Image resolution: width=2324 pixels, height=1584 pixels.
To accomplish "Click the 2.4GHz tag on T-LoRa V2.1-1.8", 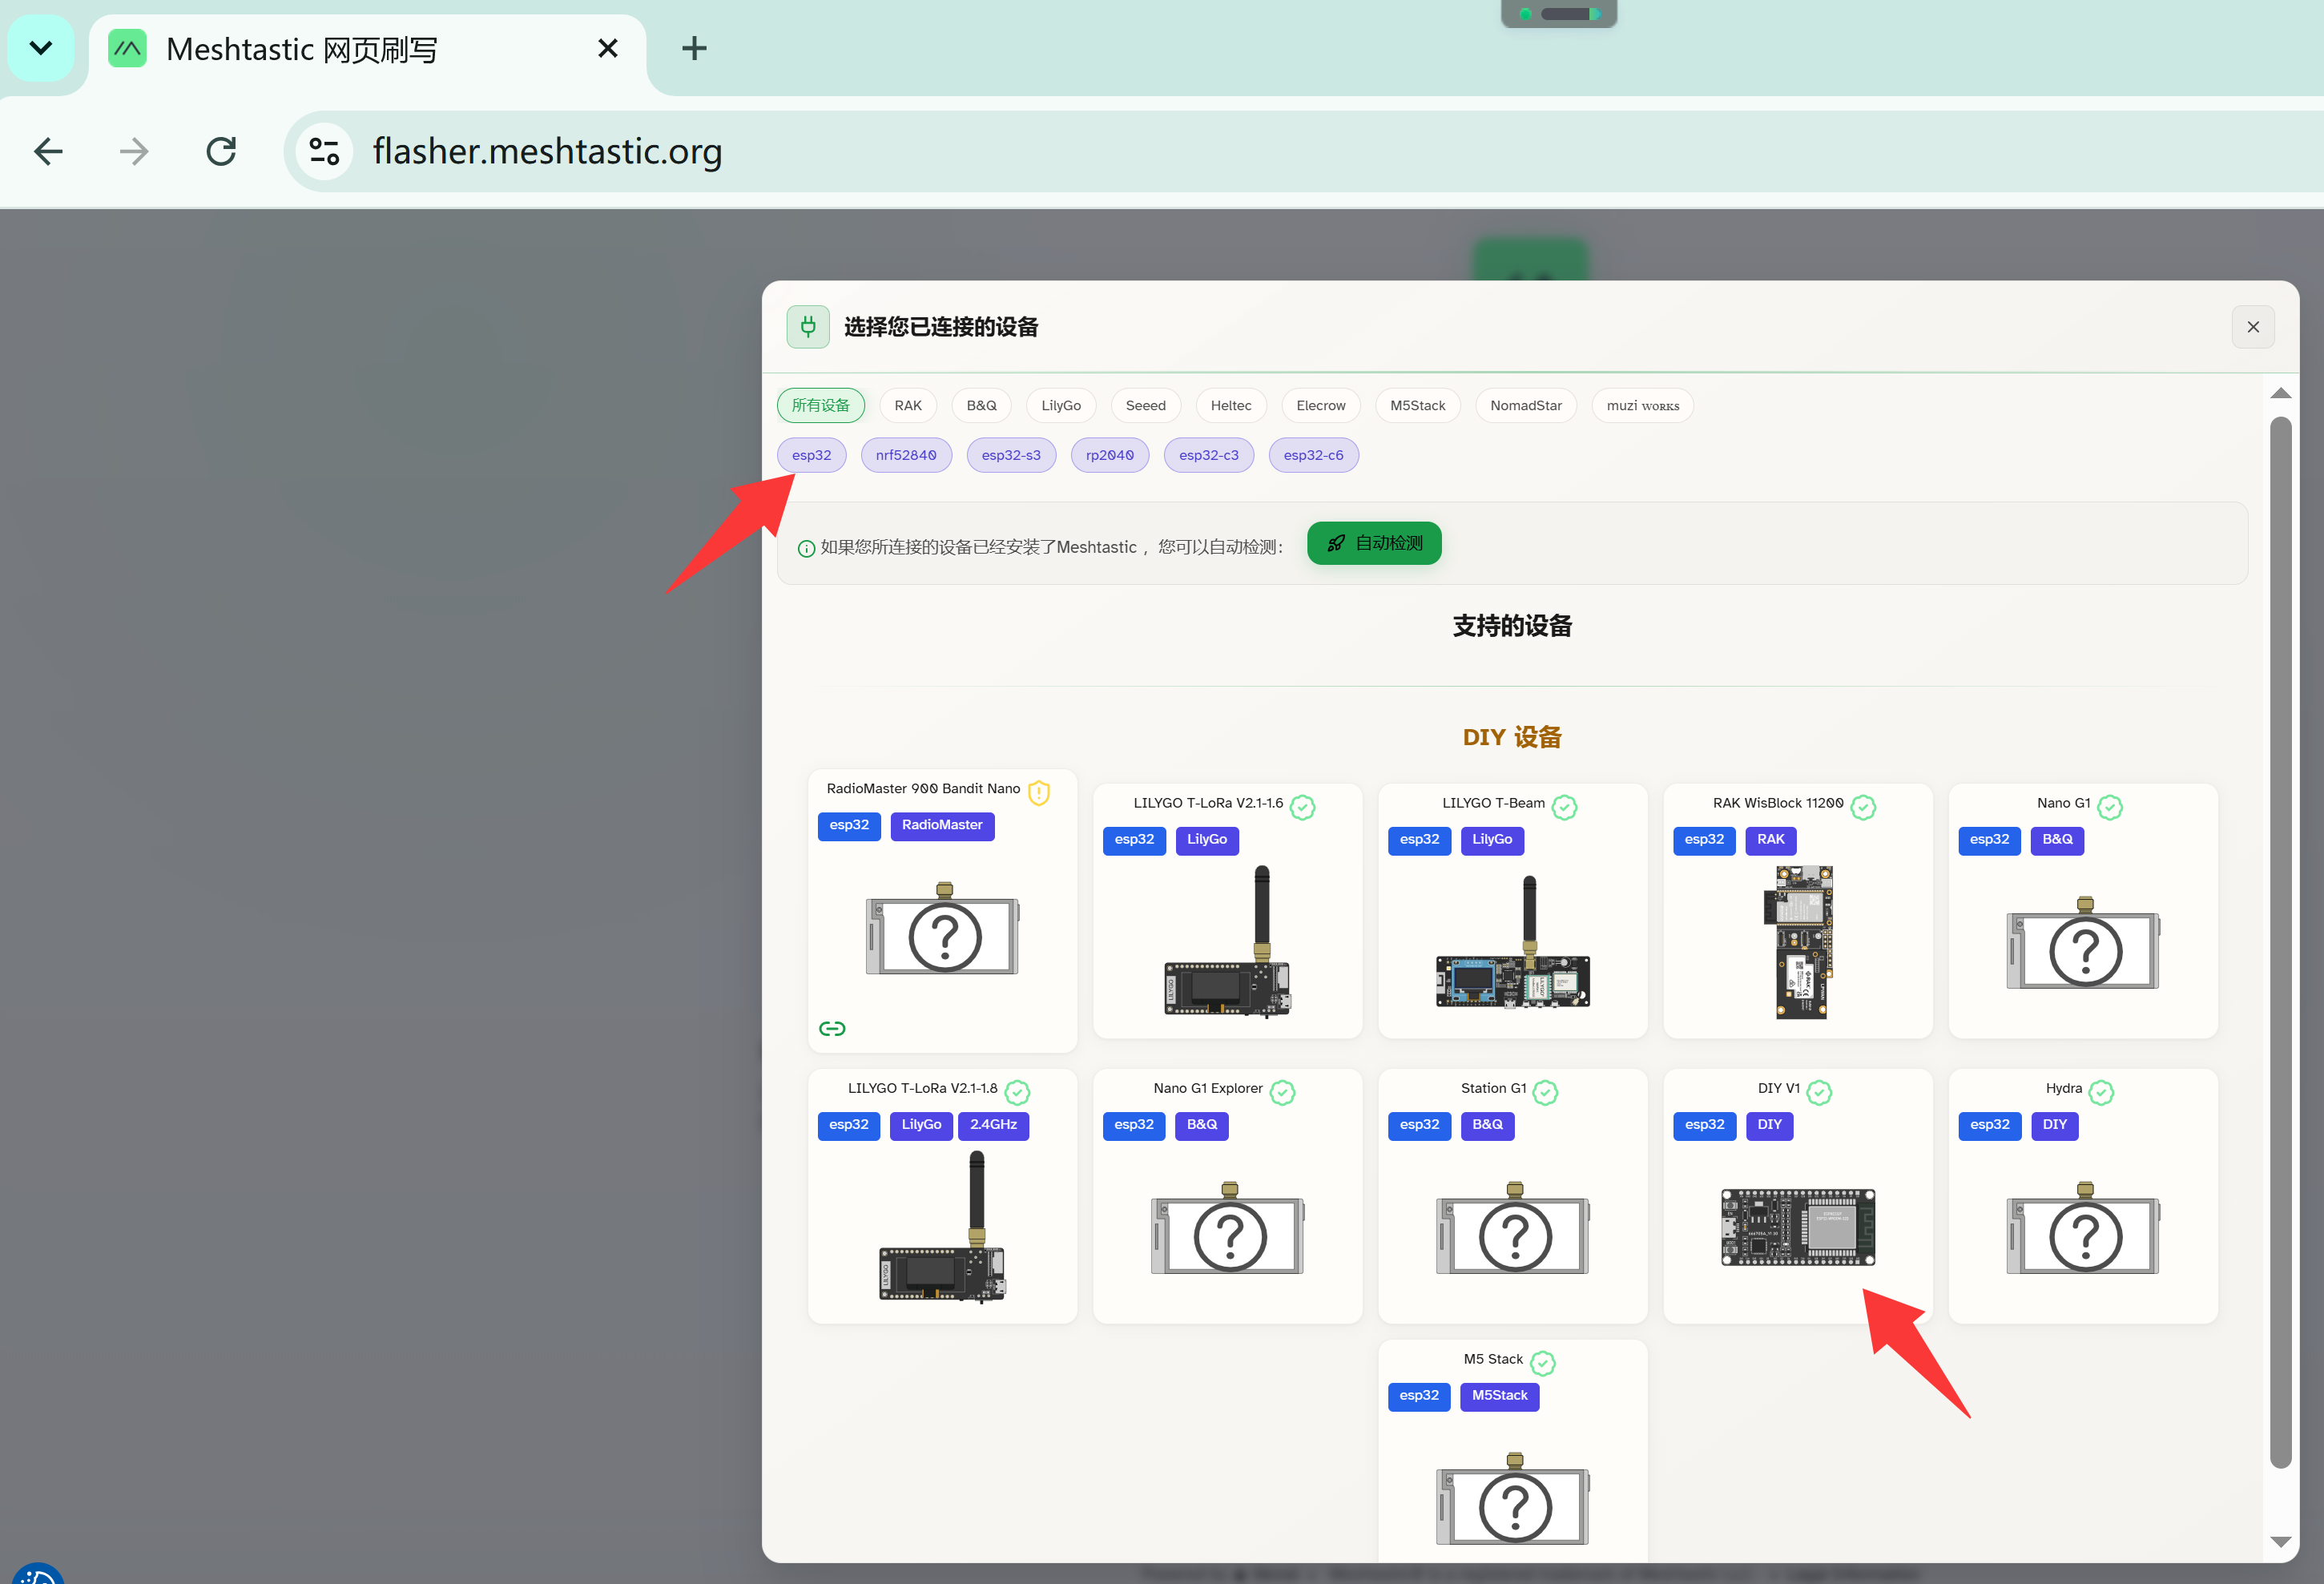I will (x=993, y=1125).
